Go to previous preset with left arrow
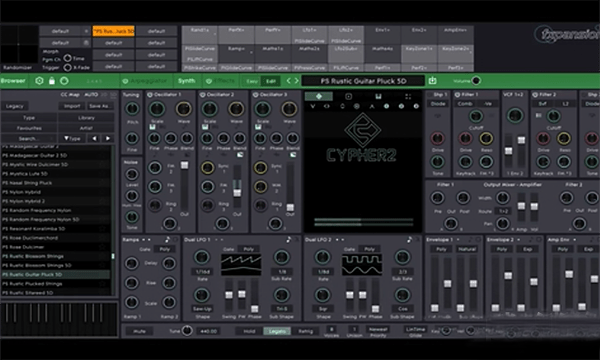 [289, 81]
